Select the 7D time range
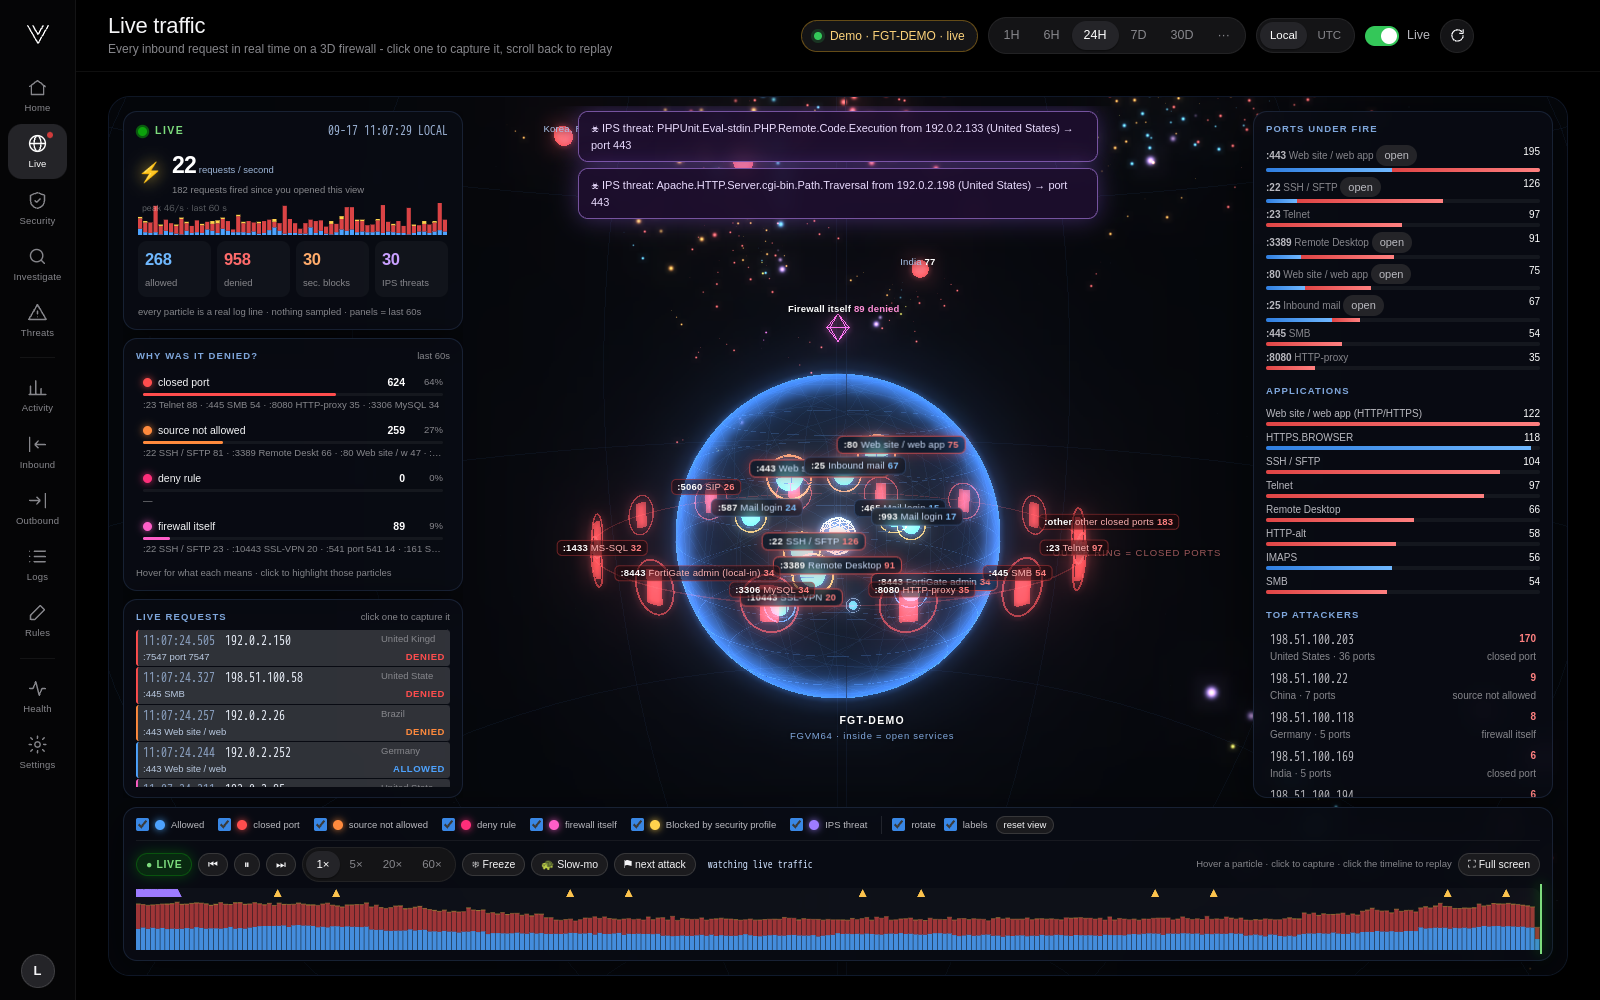Screen dimensions: 1600x1000 click(x=1138, y=35)
